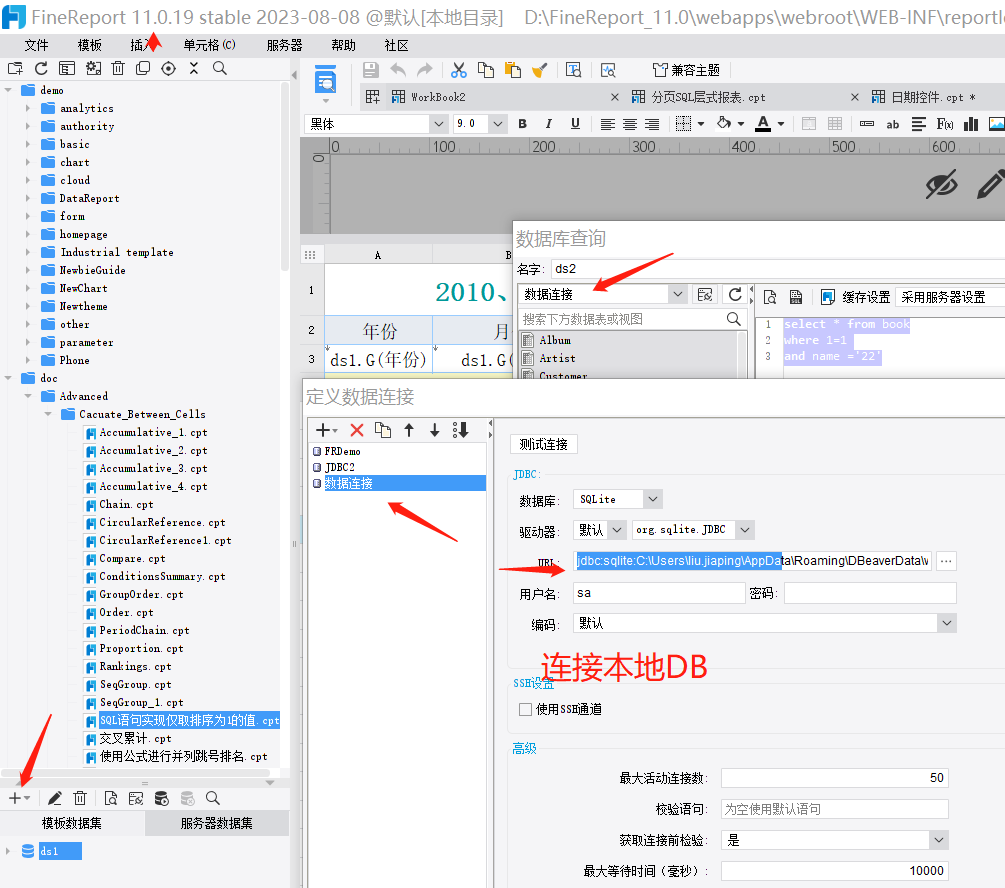Click the URL browse ellipsis button
The height and width of the screenshot is (888, 1005).
click(x=946, y=561)
